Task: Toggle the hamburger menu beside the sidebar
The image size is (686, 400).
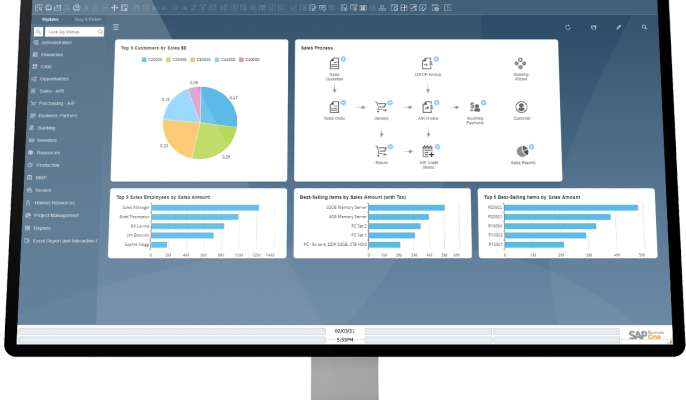Action: (116, 27)
